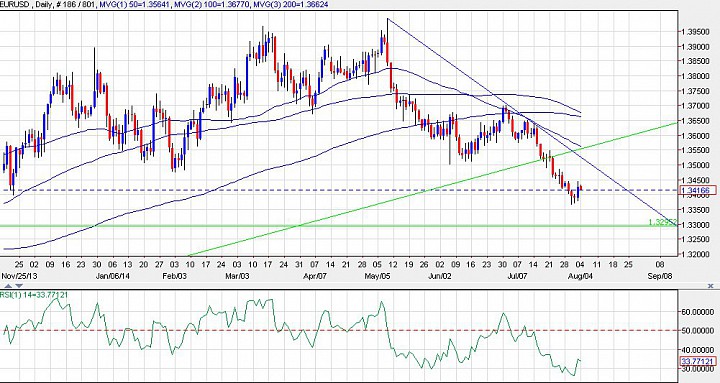Click the Aug/04 date label
Screen dimensions: 720x383
tap(579, 276)
